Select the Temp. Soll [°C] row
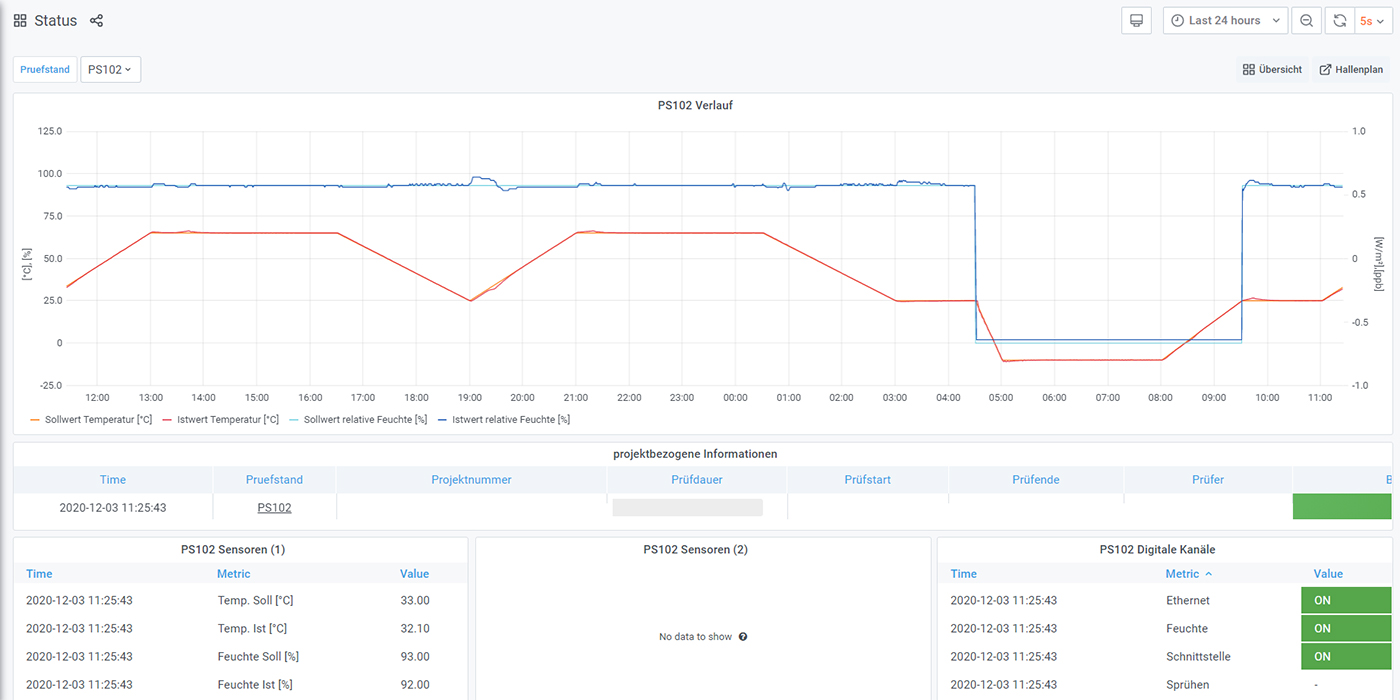 pos(240,601)
